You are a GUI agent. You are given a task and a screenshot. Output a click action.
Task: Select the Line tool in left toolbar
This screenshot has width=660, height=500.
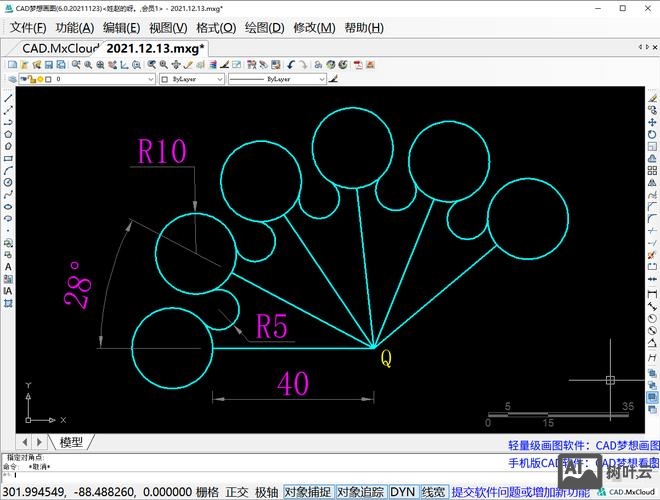8,98
